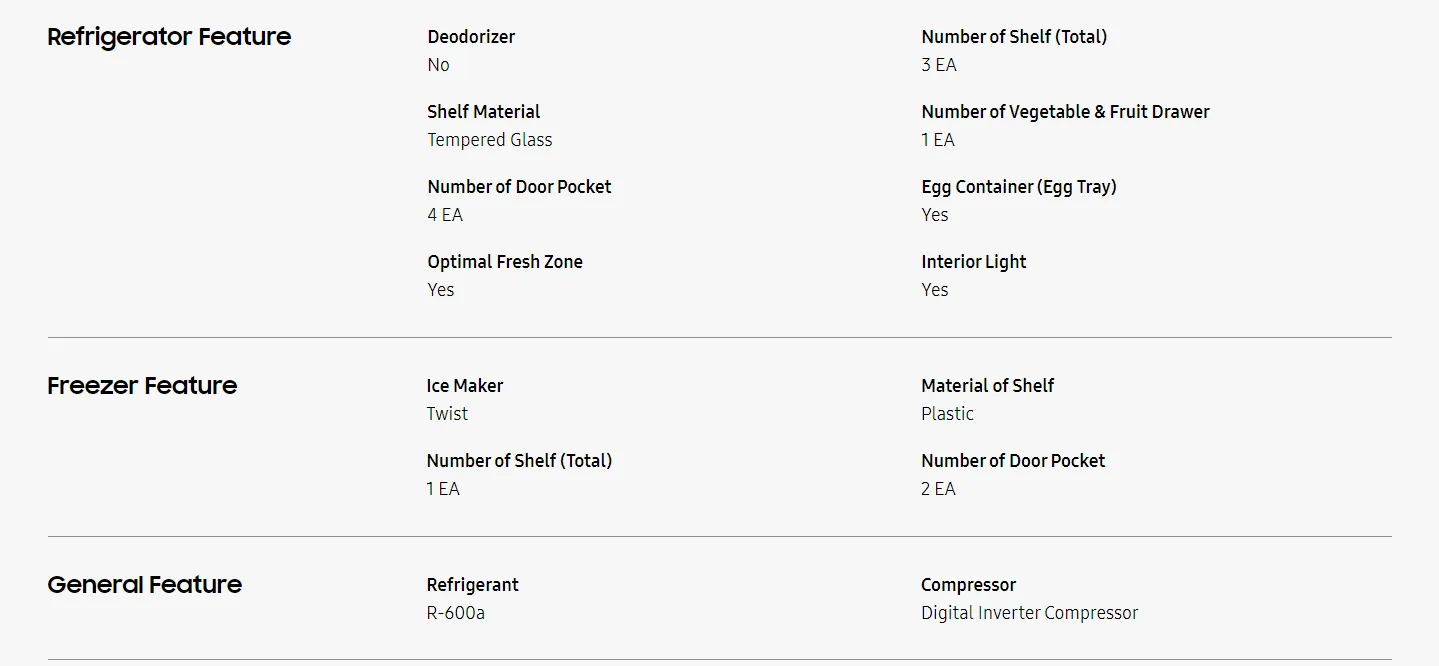This screenshot has height=666, width=1439.
Task: Click the Interior Light spec label
Action: [973, 262]
